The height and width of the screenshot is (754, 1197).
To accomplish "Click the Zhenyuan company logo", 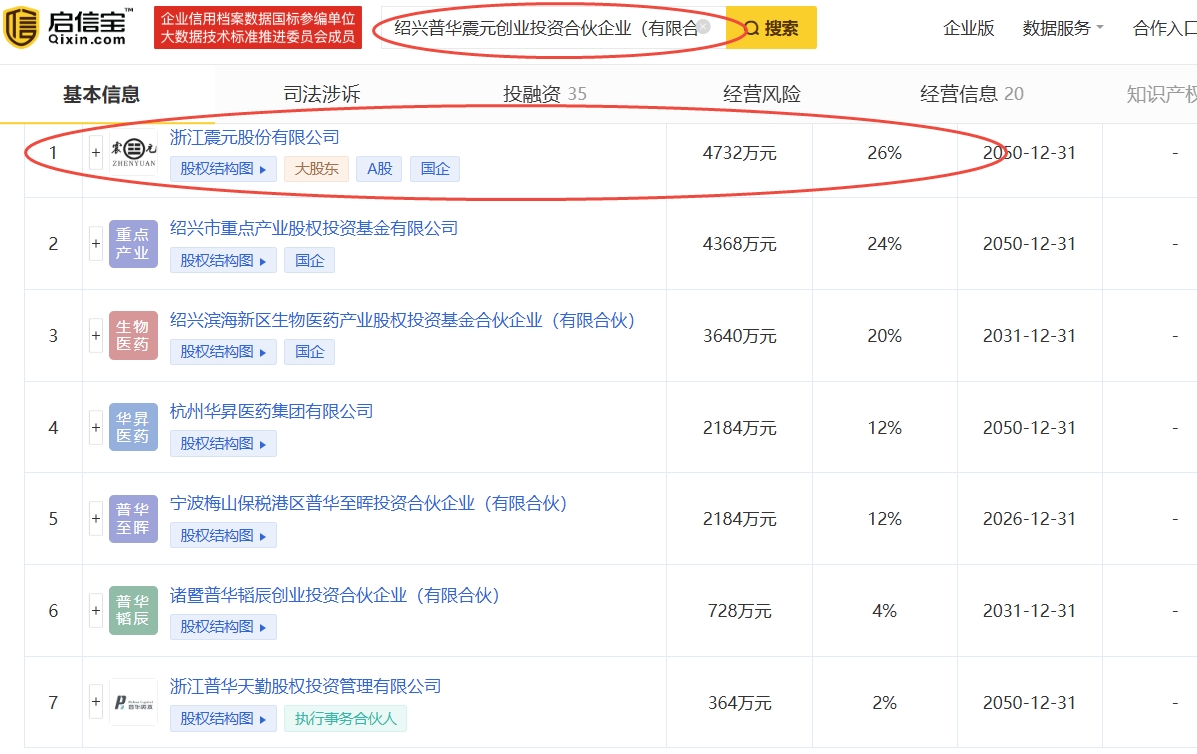I will [134, 152].
